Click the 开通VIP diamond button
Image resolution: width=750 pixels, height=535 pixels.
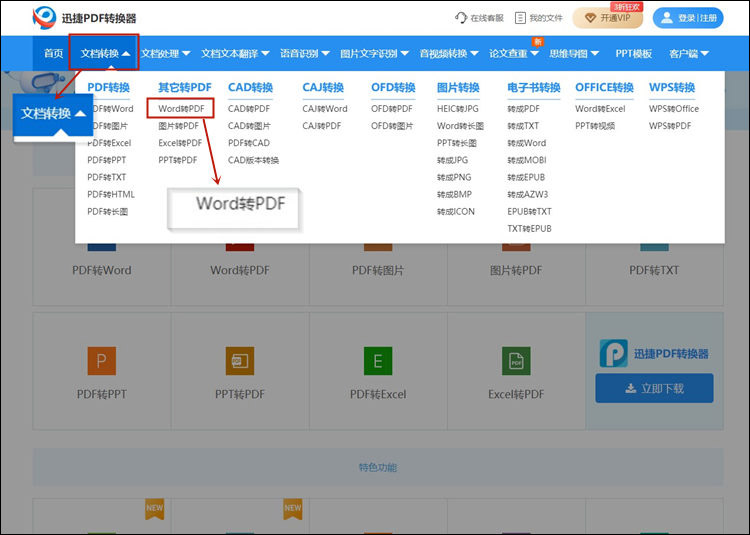[607, 18]
